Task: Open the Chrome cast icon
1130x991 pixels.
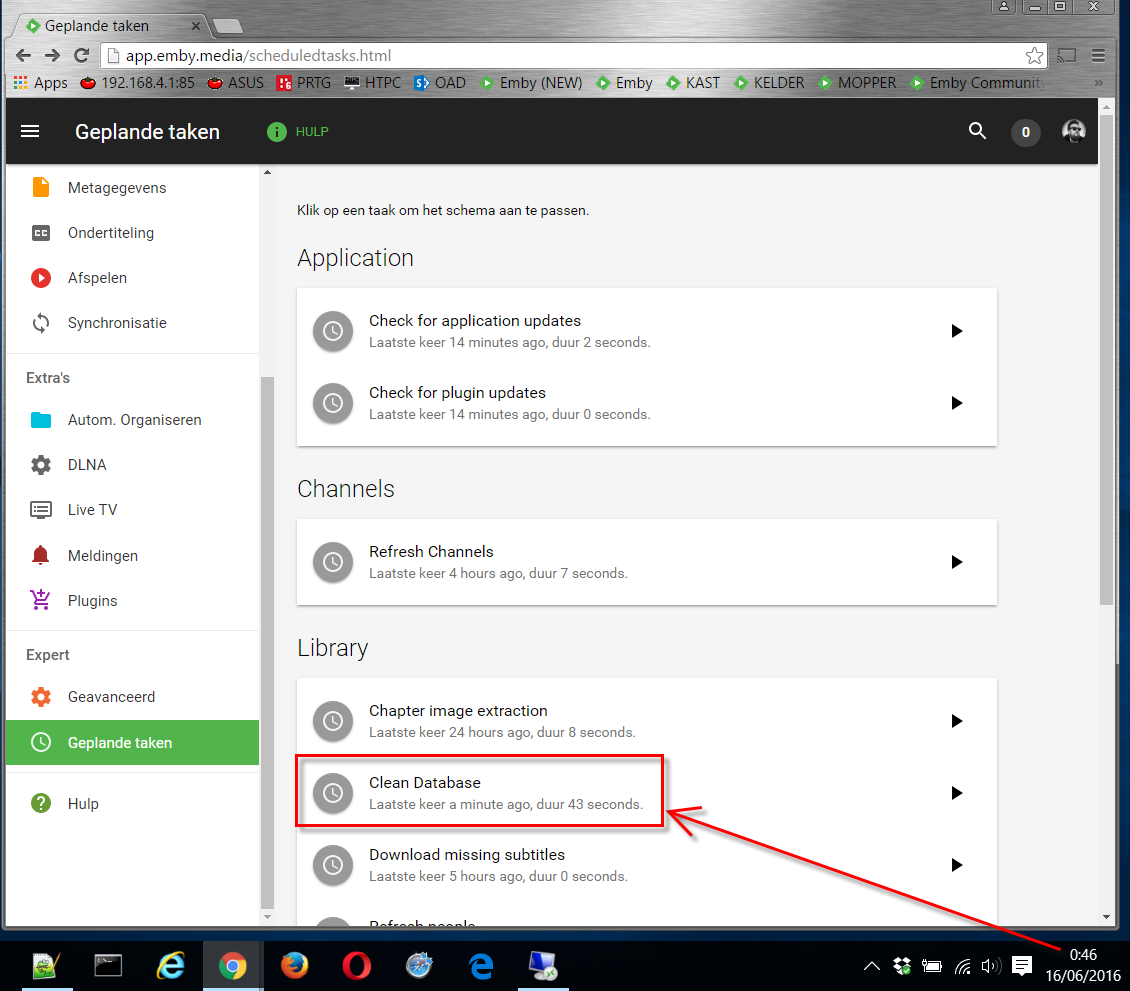Action: coord(1067,55)
